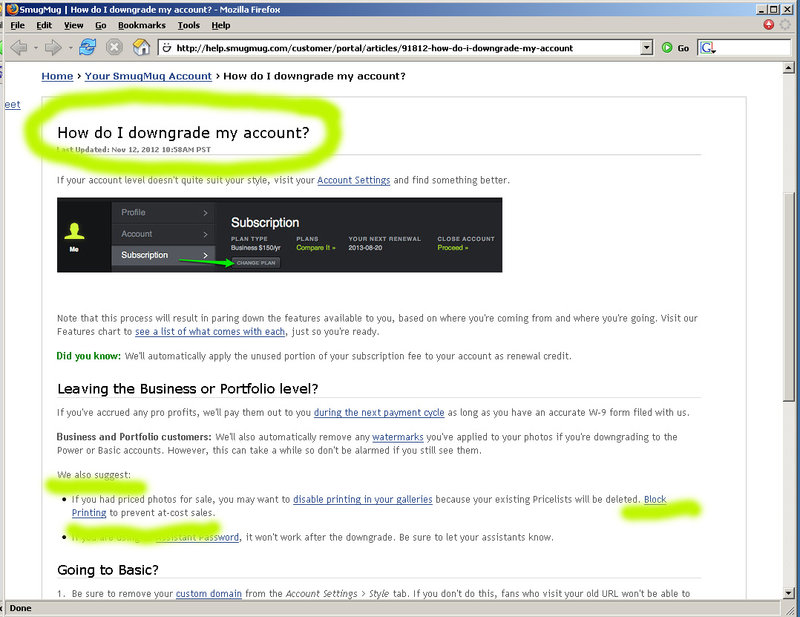Open the Assistant Password link
Viewport: 800px width, 617px height.
click(x=197, y=537)
